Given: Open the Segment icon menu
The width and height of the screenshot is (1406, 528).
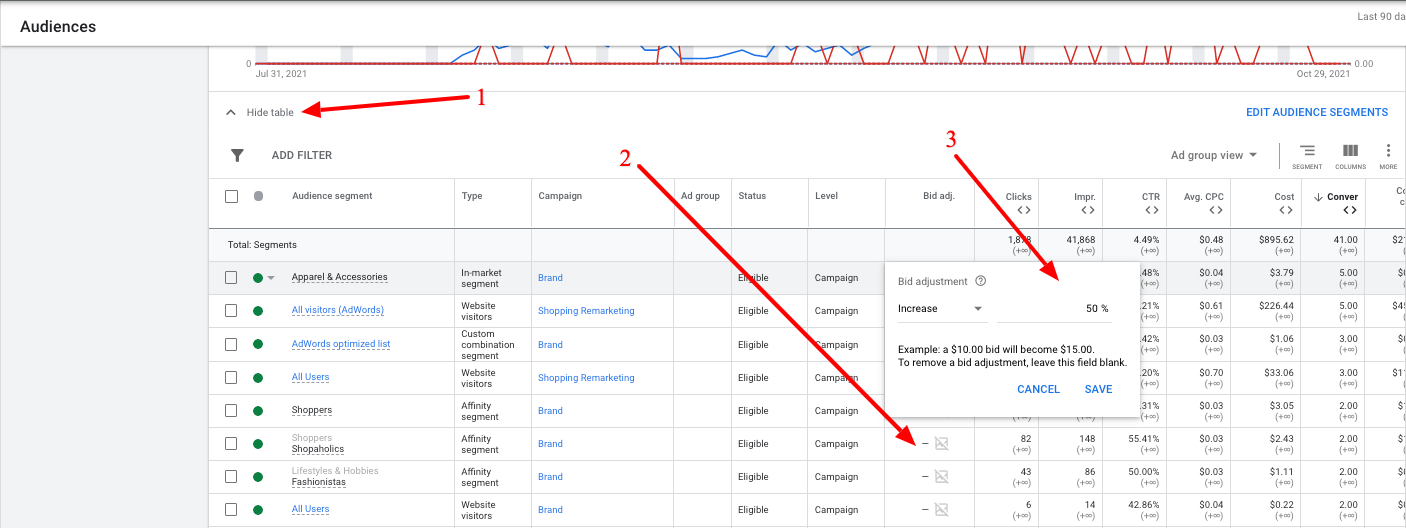Looking at the screenshot, I should tap(1307, 156).
